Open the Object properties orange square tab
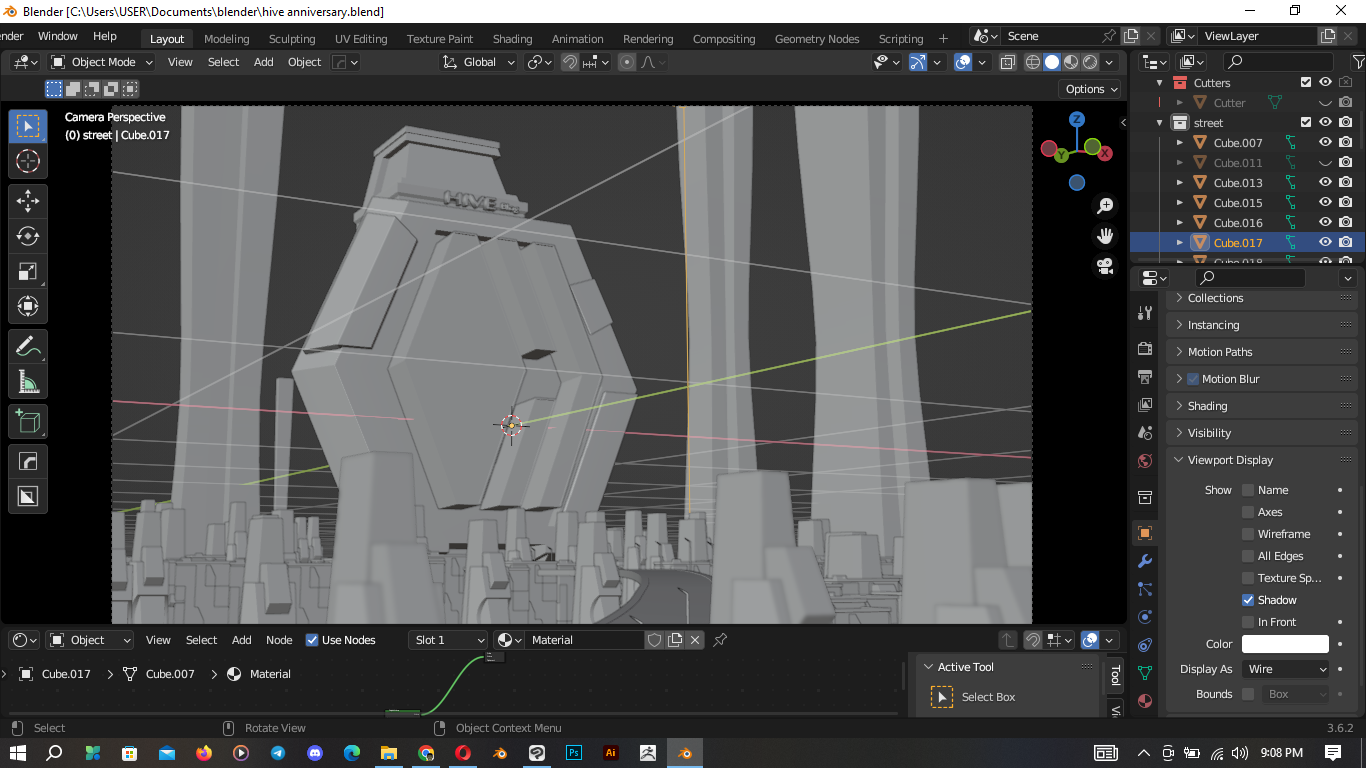The image size is (1366, 768). click(x=1145, y=533)
